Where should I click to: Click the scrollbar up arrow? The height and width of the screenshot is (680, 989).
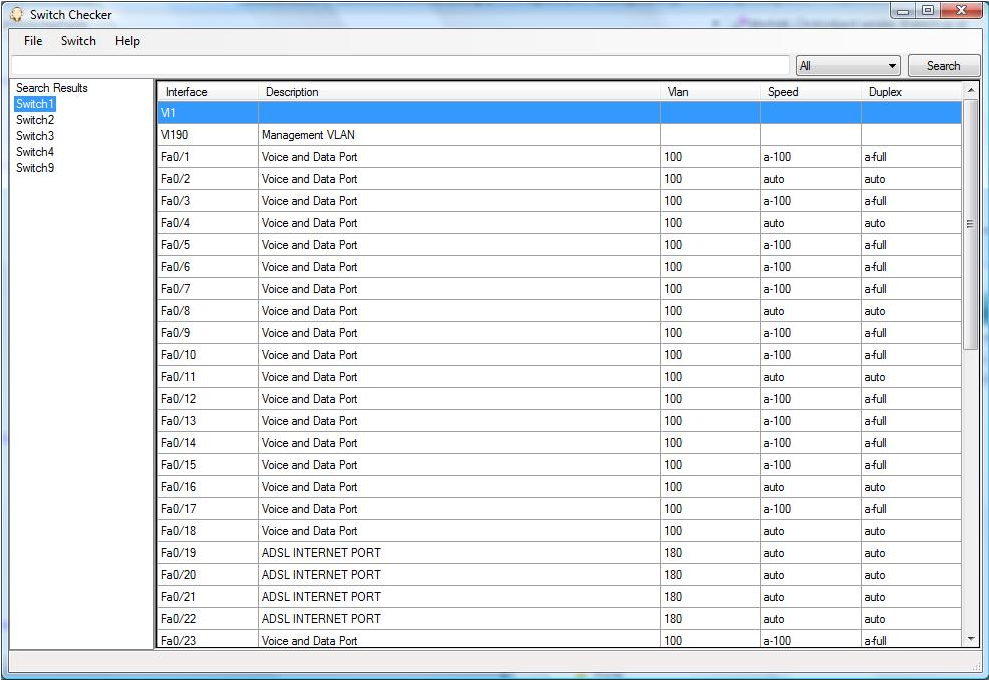[x=971, y=91]
